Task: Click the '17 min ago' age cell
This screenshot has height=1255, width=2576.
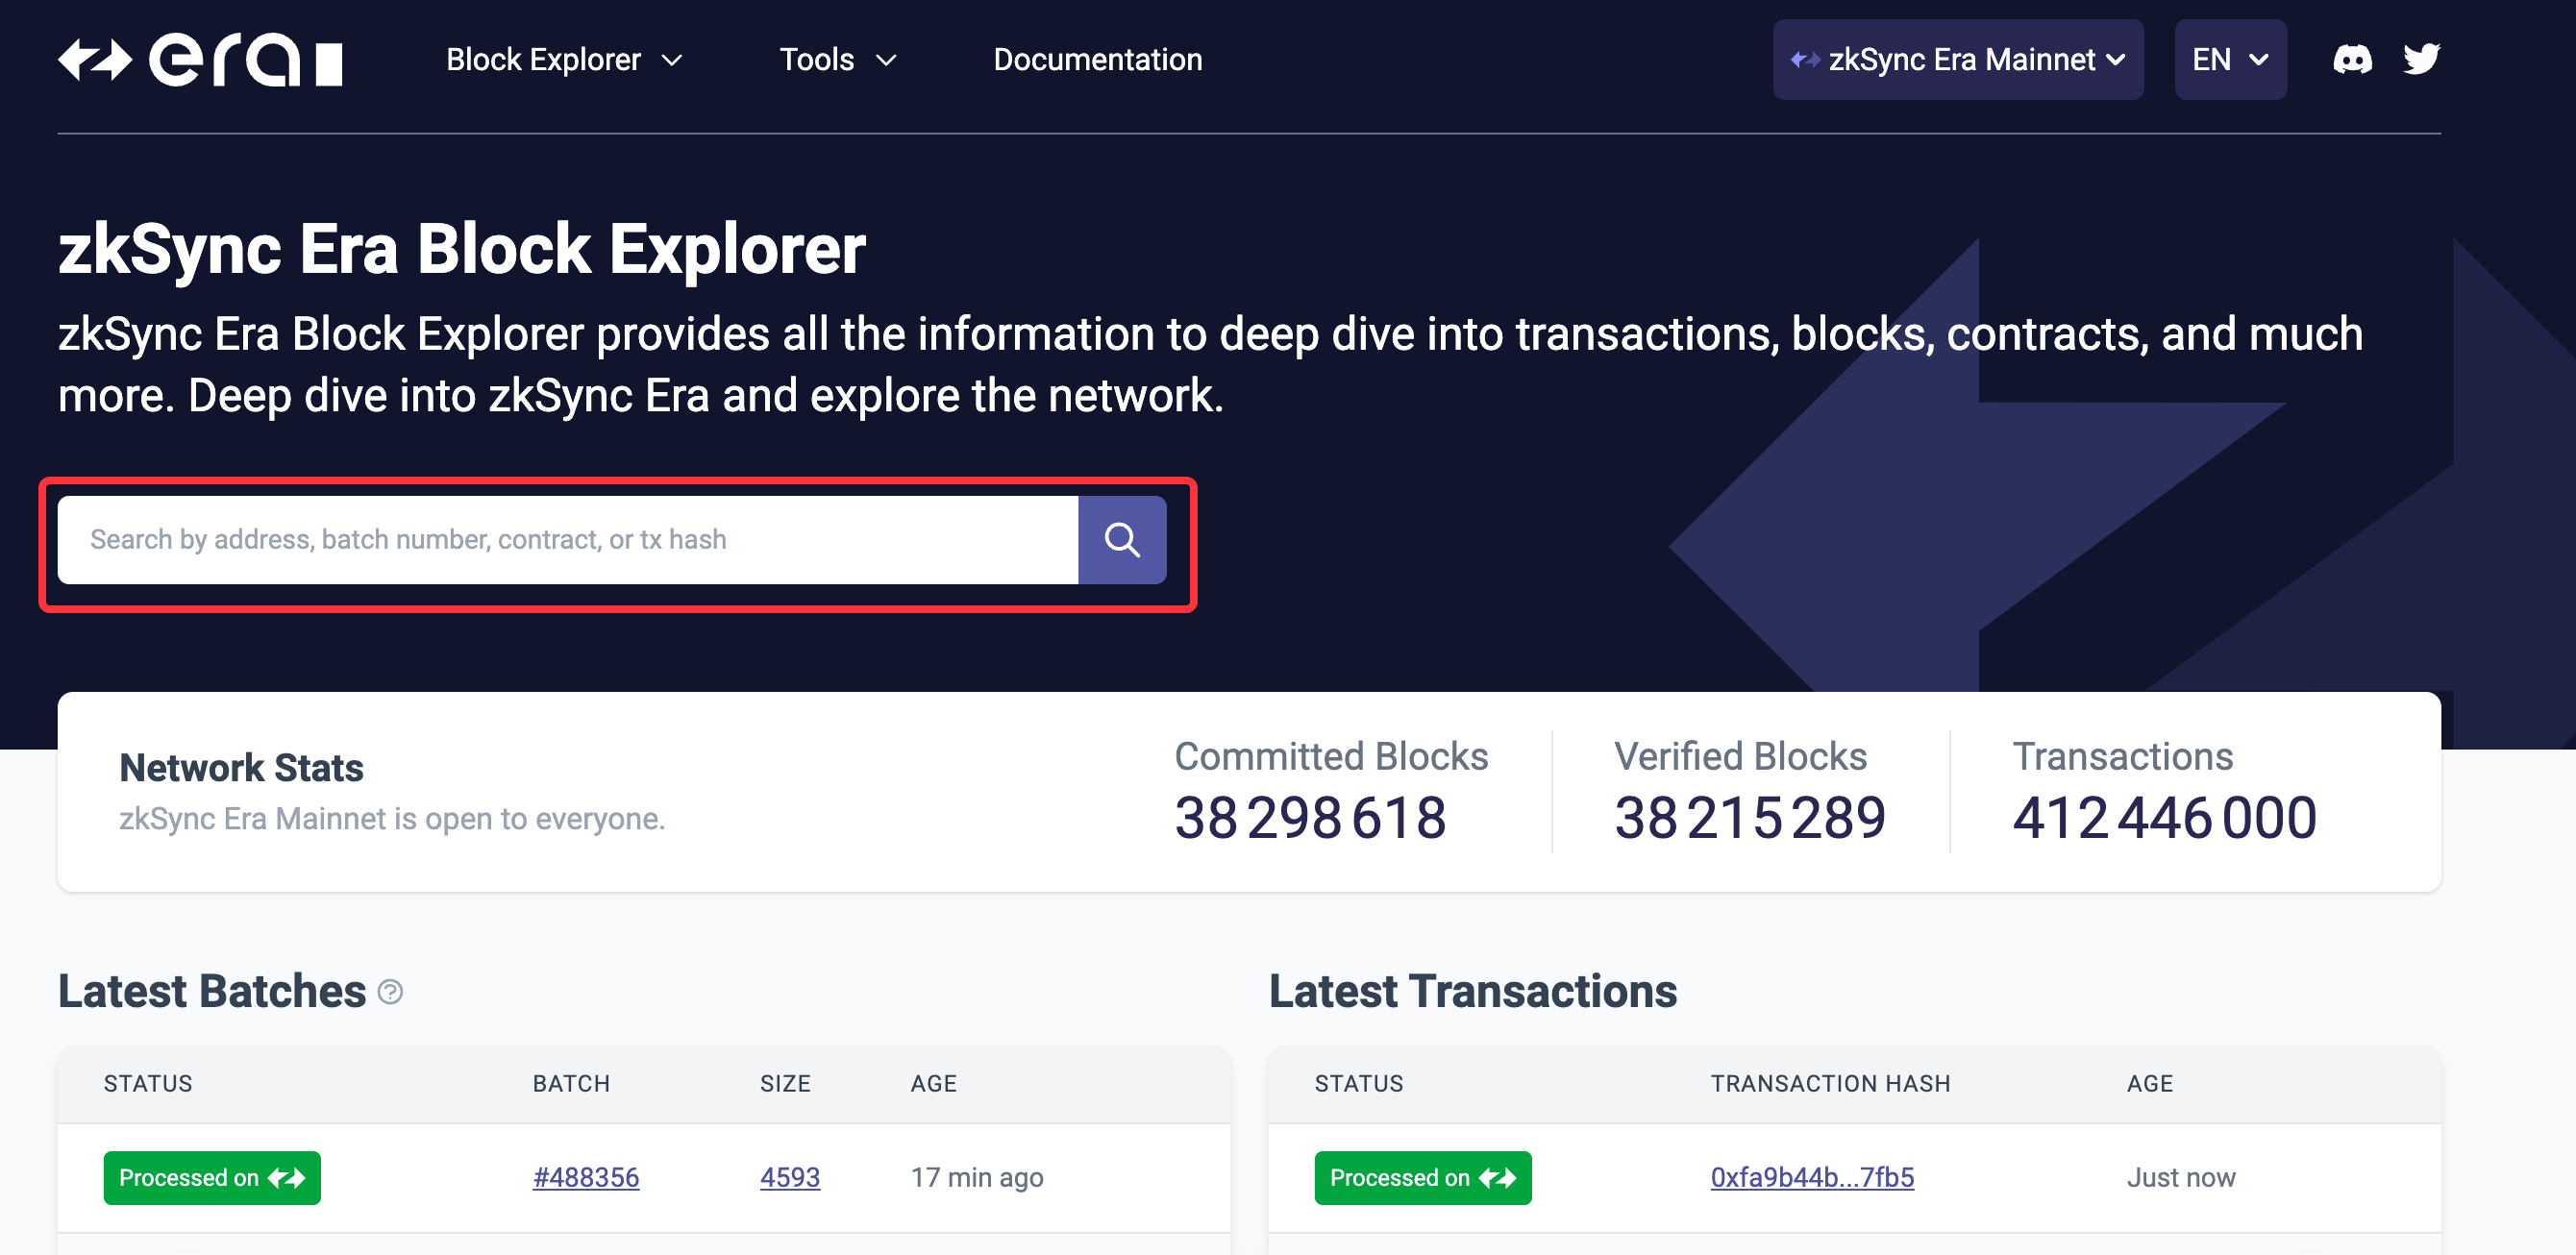Action: tap(977, 1177)
